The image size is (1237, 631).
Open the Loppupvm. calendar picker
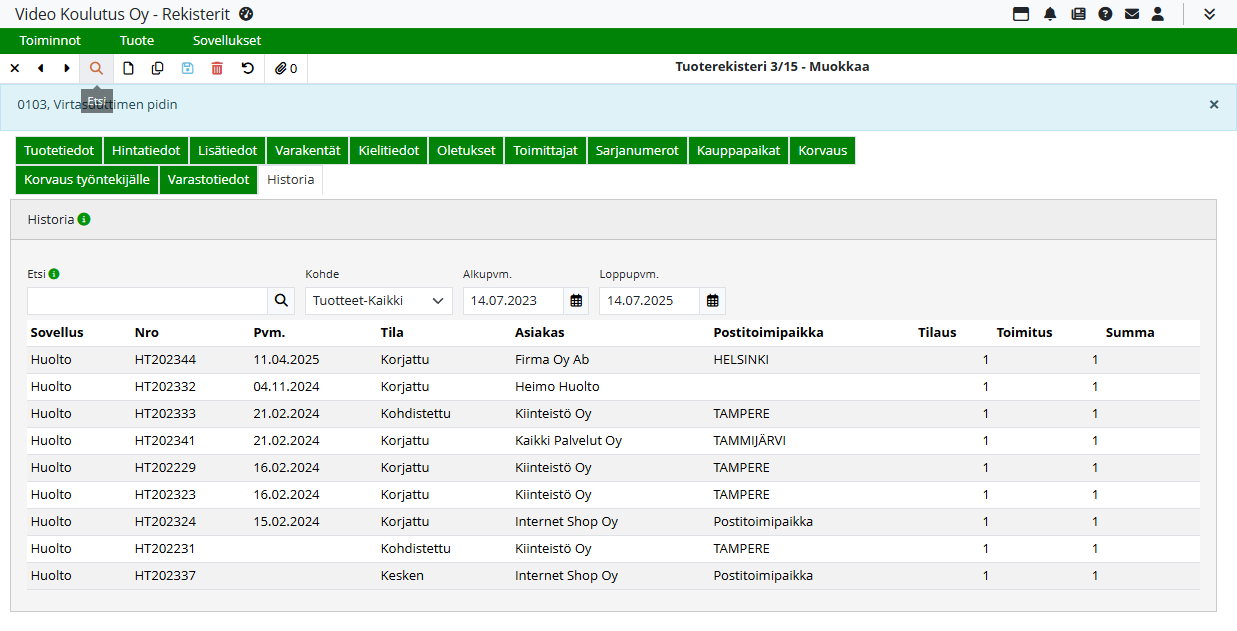(712, 301)
